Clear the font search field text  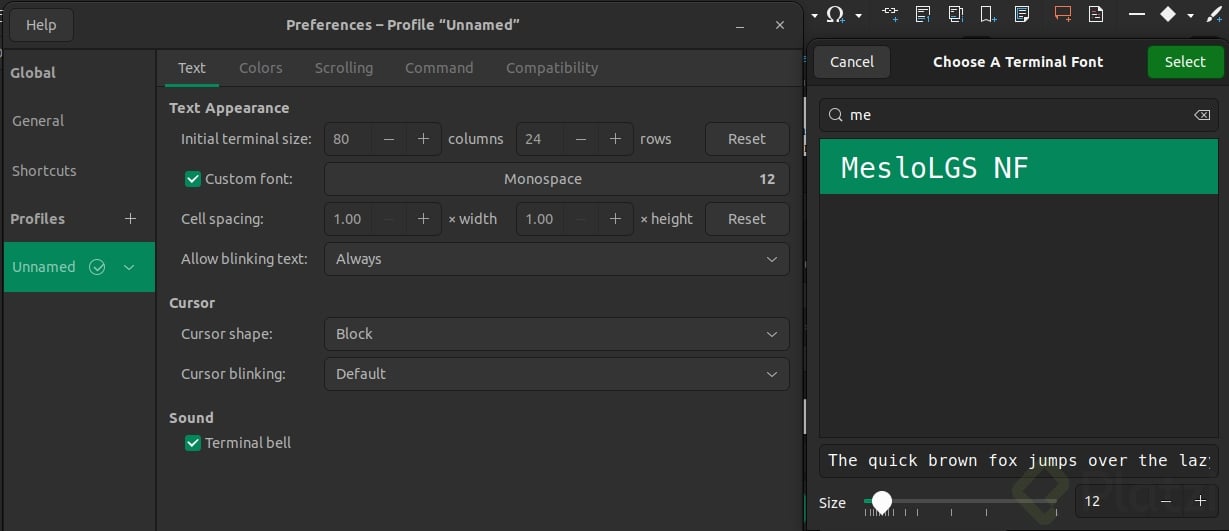1202,115
